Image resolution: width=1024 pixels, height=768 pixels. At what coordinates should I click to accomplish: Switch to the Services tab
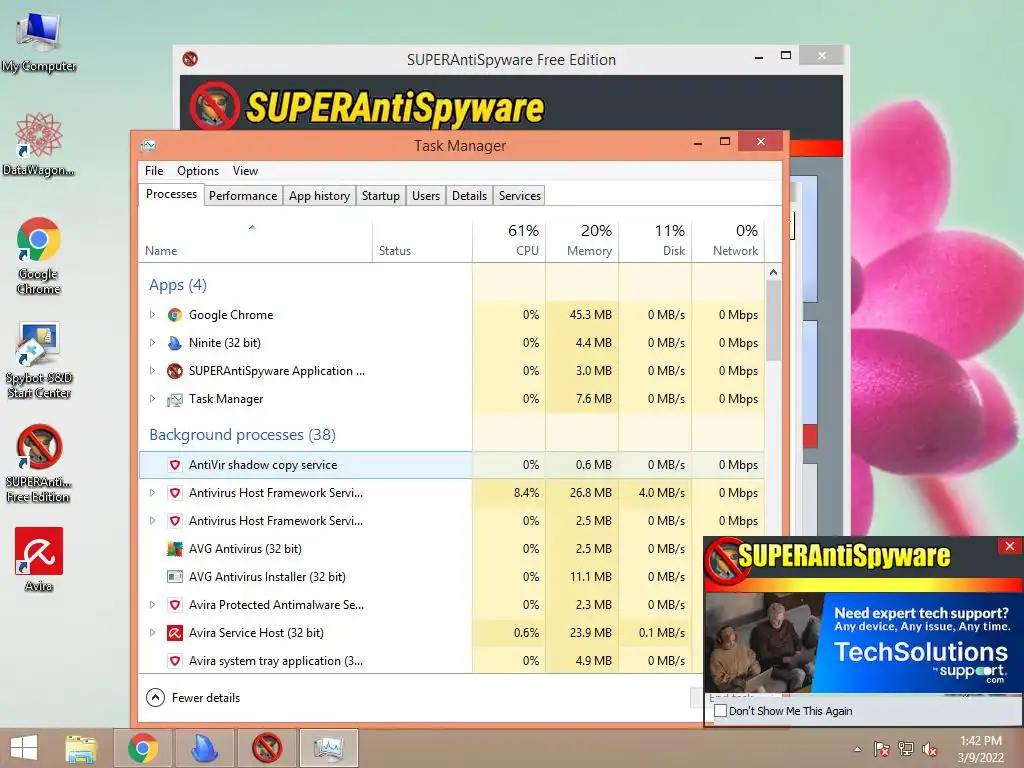click(520, 196)
